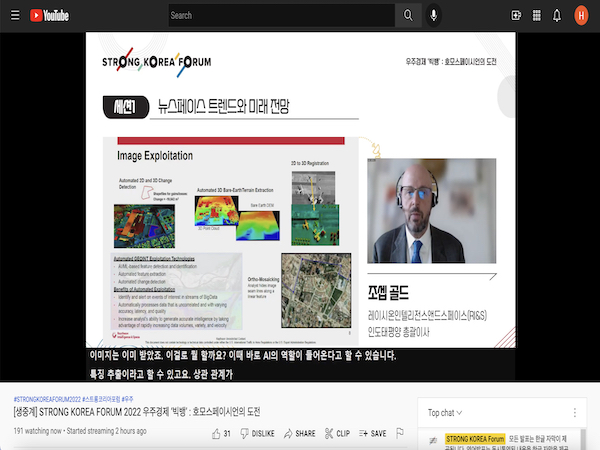
Task: Click the magnifier search button
Action: pos(408,15)
